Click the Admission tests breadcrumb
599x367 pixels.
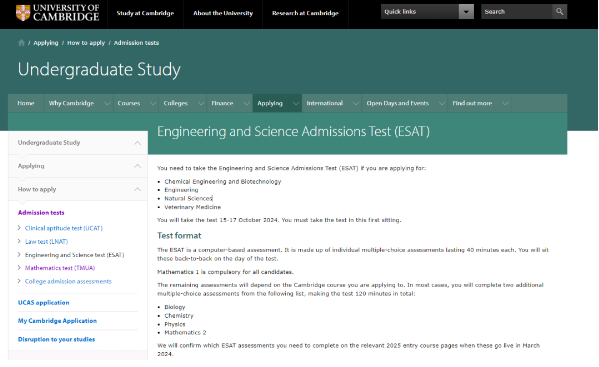136,43
